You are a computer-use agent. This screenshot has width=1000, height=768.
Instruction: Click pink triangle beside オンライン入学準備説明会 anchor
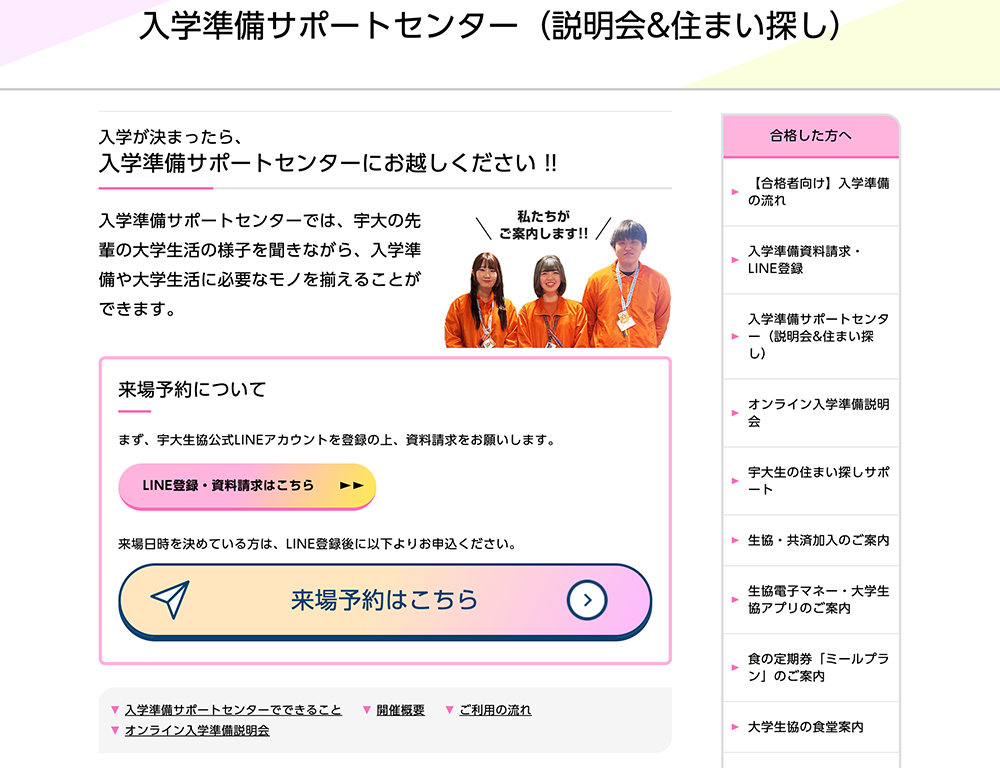115,731
